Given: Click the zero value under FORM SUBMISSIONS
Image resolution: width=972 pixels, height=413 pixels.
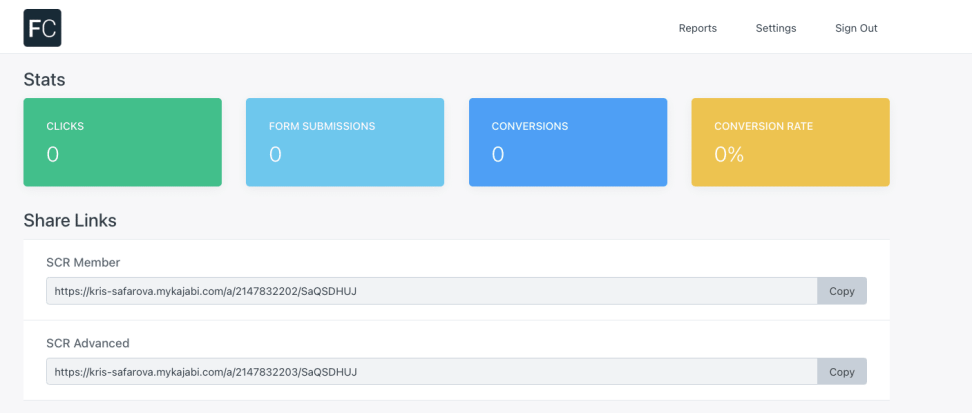Looking at the screenshot, I should point(275,154).
